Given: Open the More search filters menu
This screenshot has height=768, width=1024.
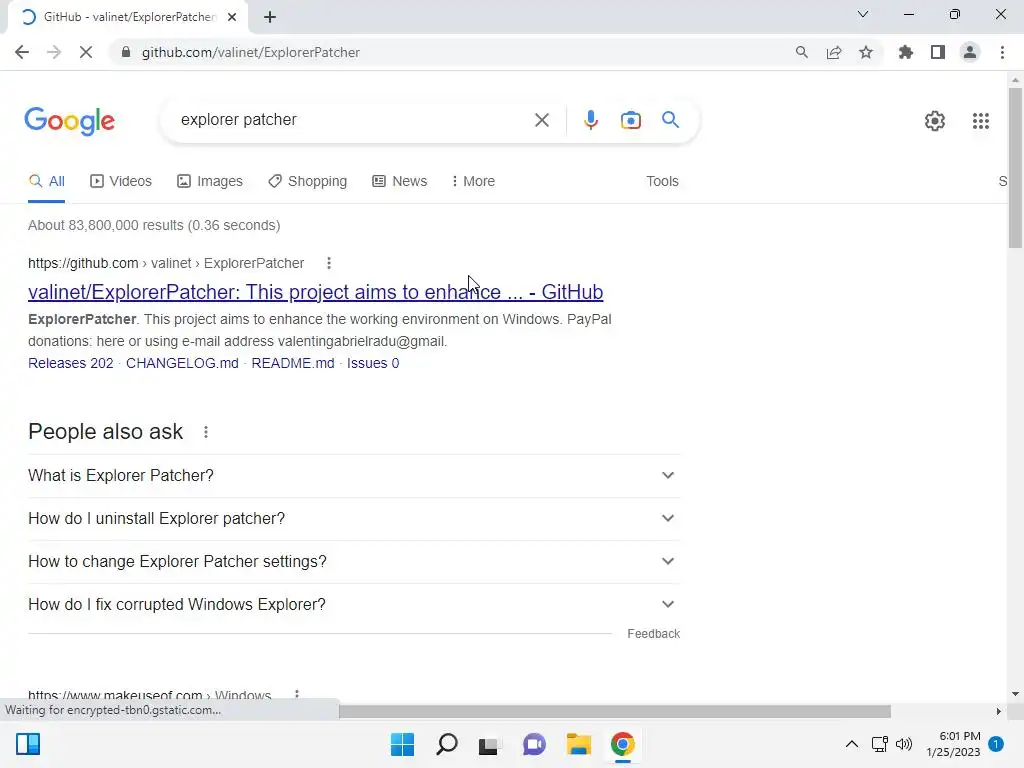Looking at the screenshot, I should tap(473, 182).
